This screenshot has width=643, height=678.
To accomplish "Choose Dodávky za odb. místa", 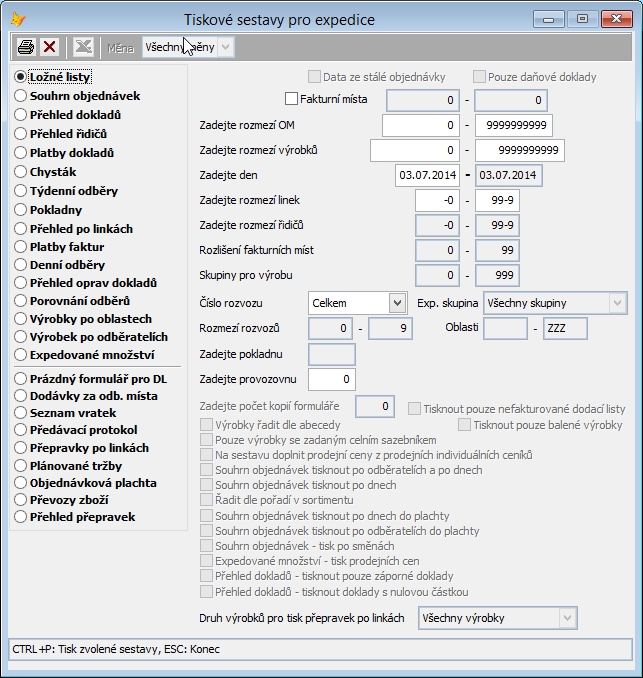I will [x=20, y=396].
